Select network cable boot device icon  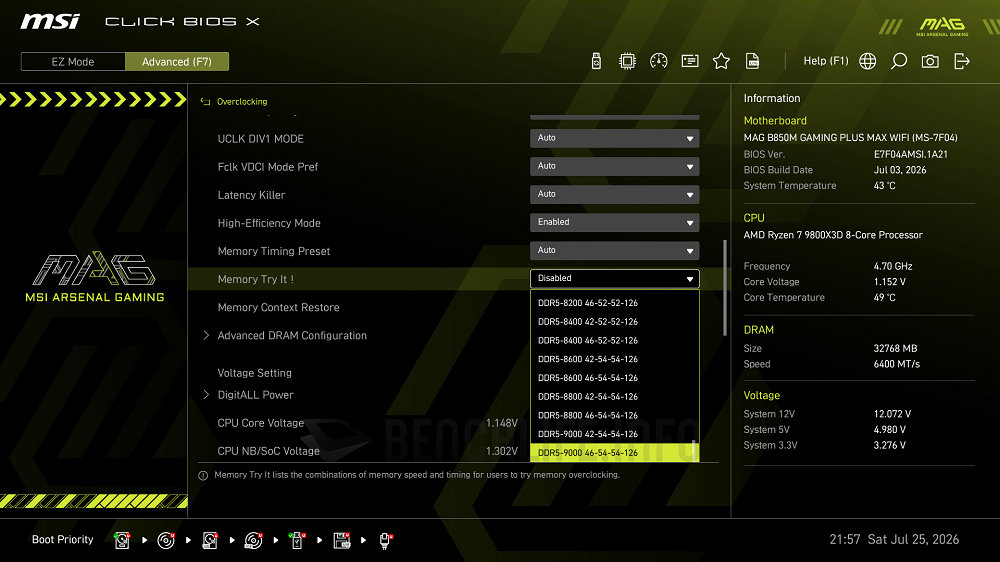385,540
